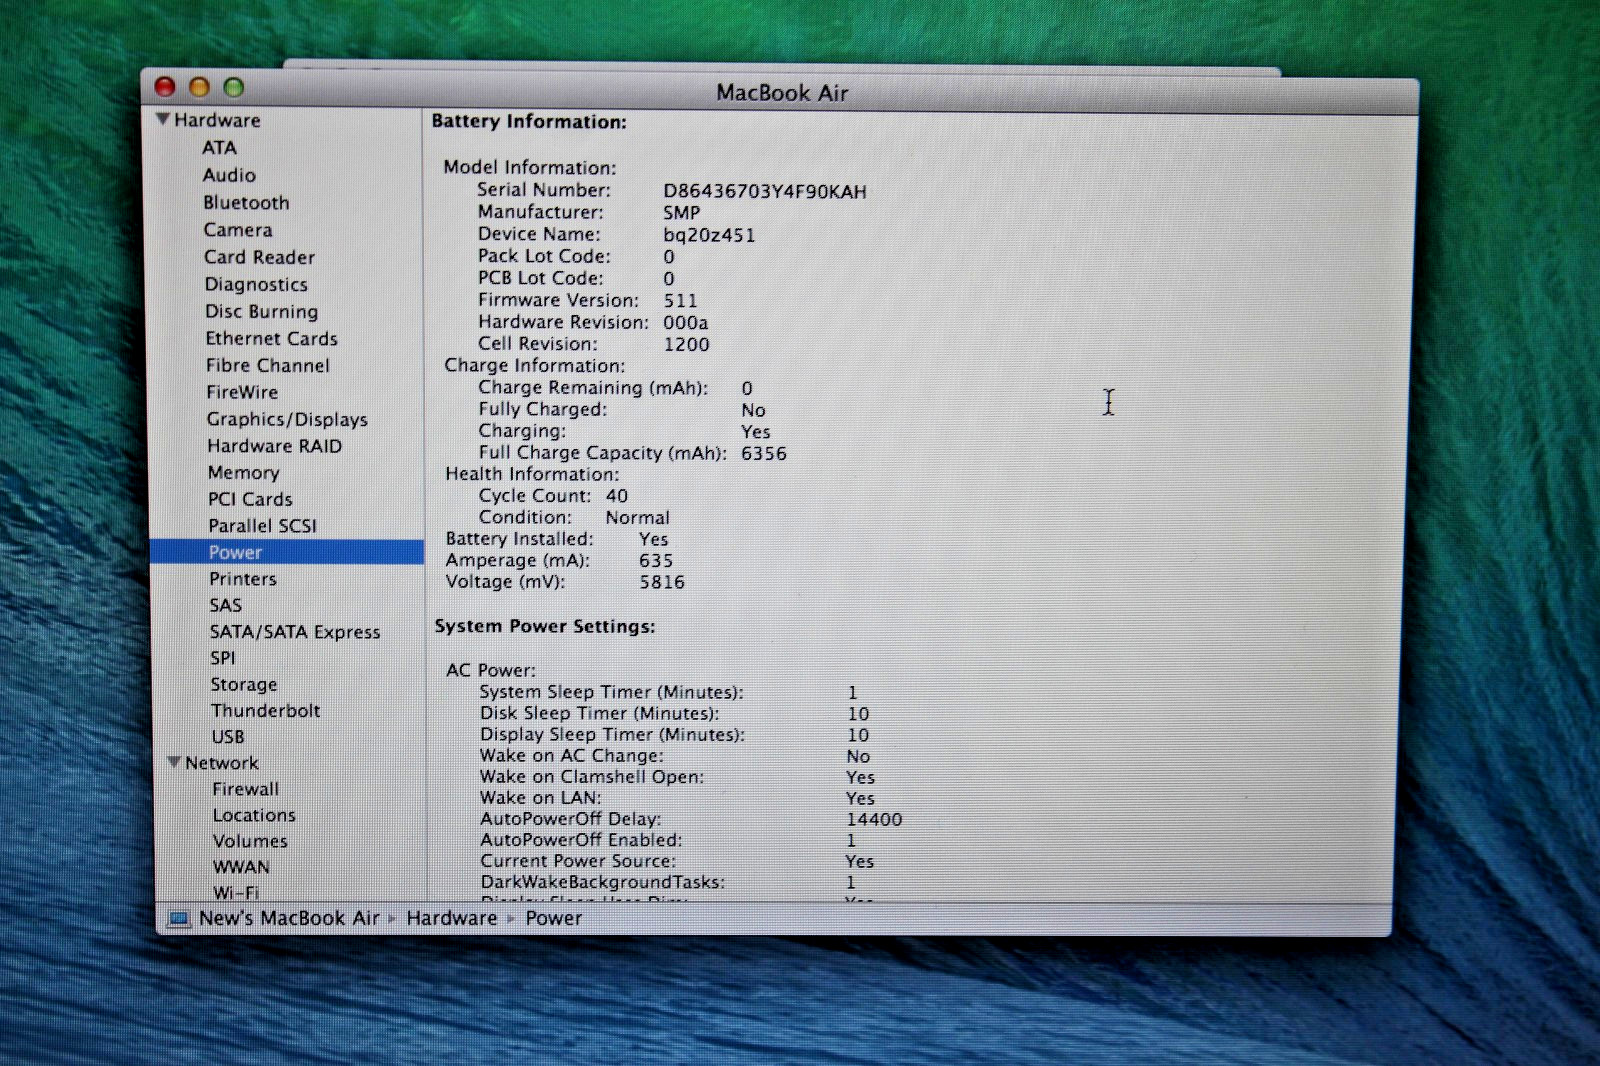
Task: Select Firewall under Network
Action: click(x=246, y=789)
